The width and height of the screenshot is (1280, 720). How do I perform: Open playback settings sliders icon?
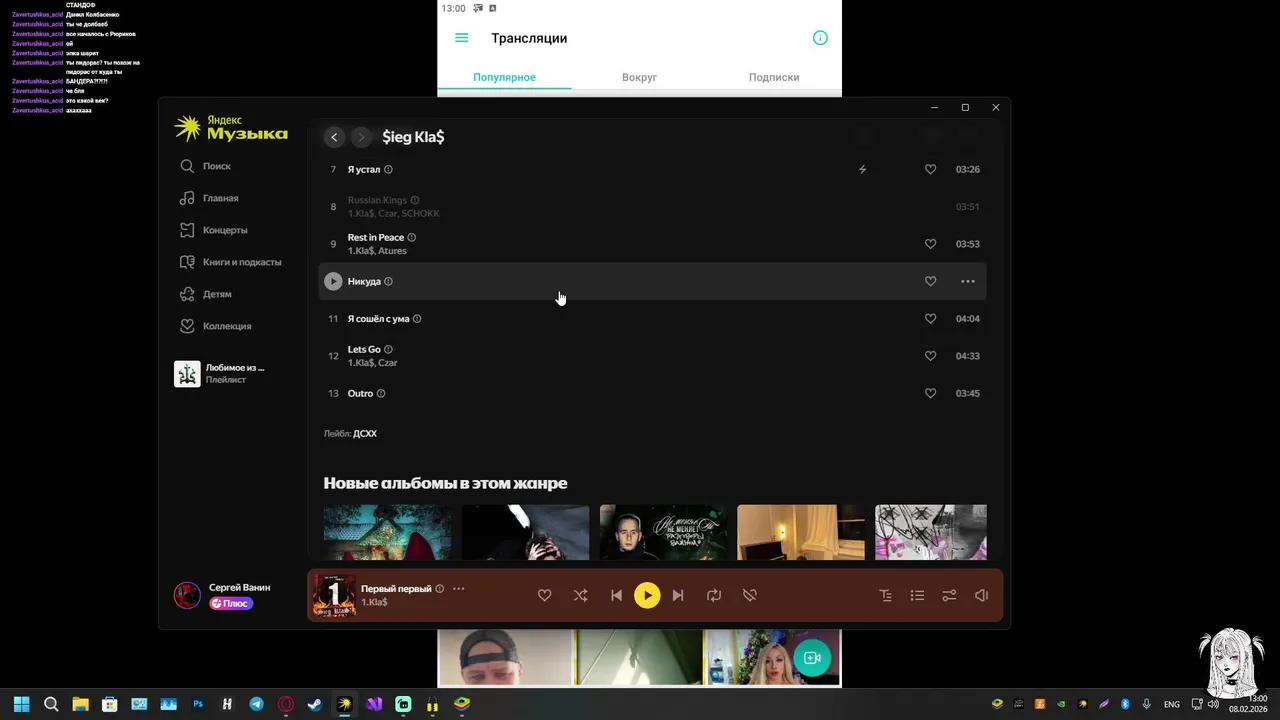949,595
